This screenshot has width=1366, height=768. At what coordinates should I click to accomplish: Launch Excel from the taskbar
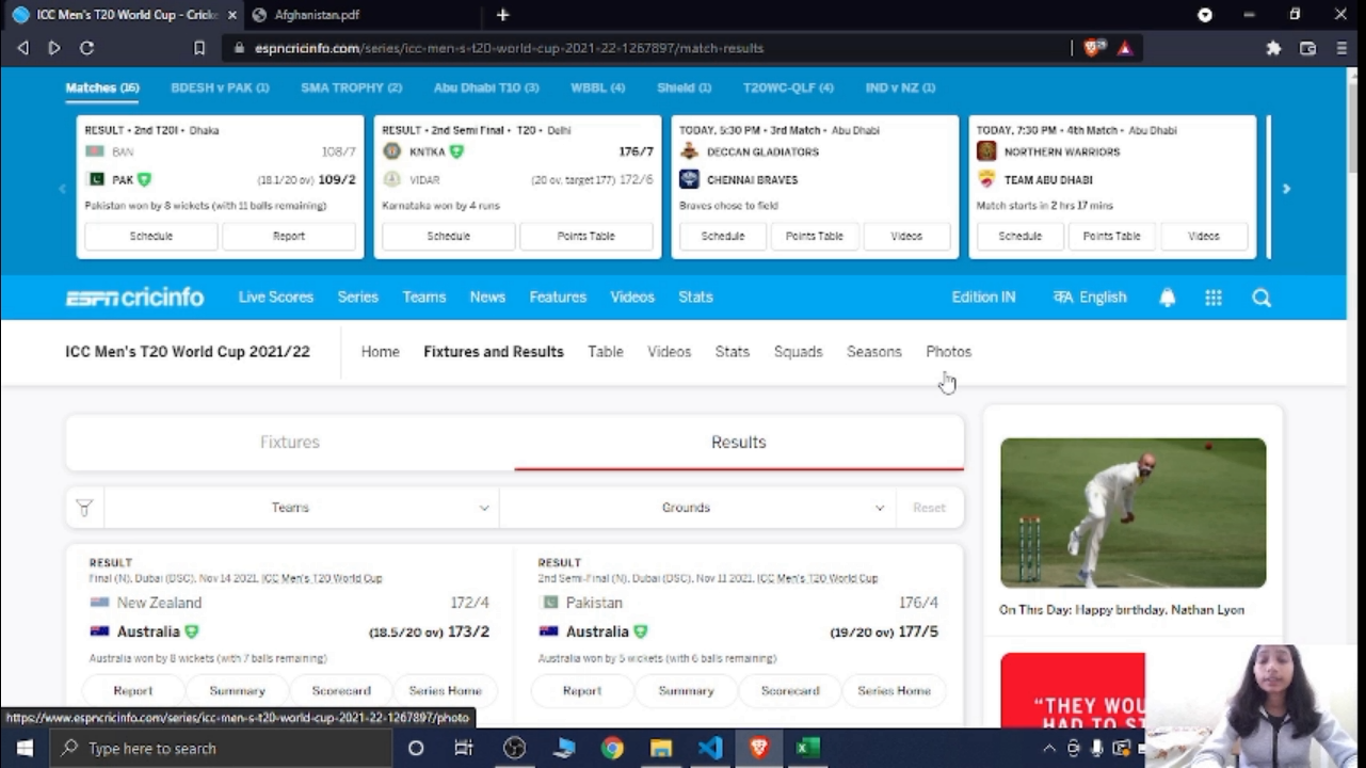(807, 748)
